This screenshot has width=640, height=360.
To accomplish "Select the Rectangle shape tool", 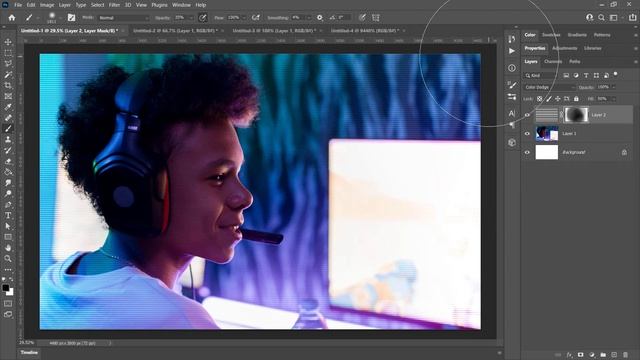I will (8, 237).
